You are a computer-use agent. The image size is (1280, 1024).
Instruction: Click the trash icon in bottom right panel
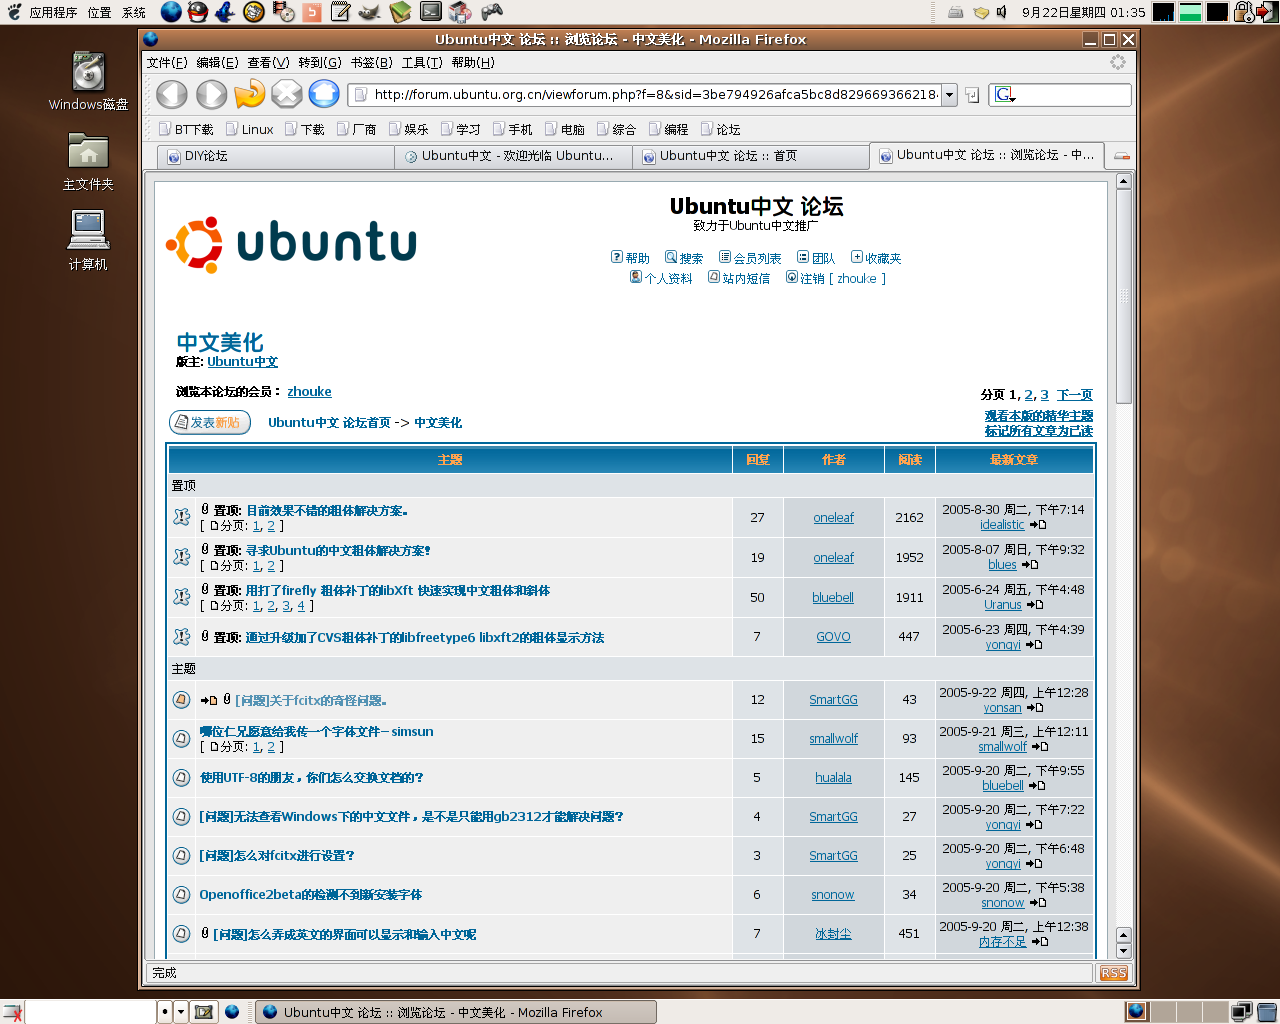pos(1267,1012)
